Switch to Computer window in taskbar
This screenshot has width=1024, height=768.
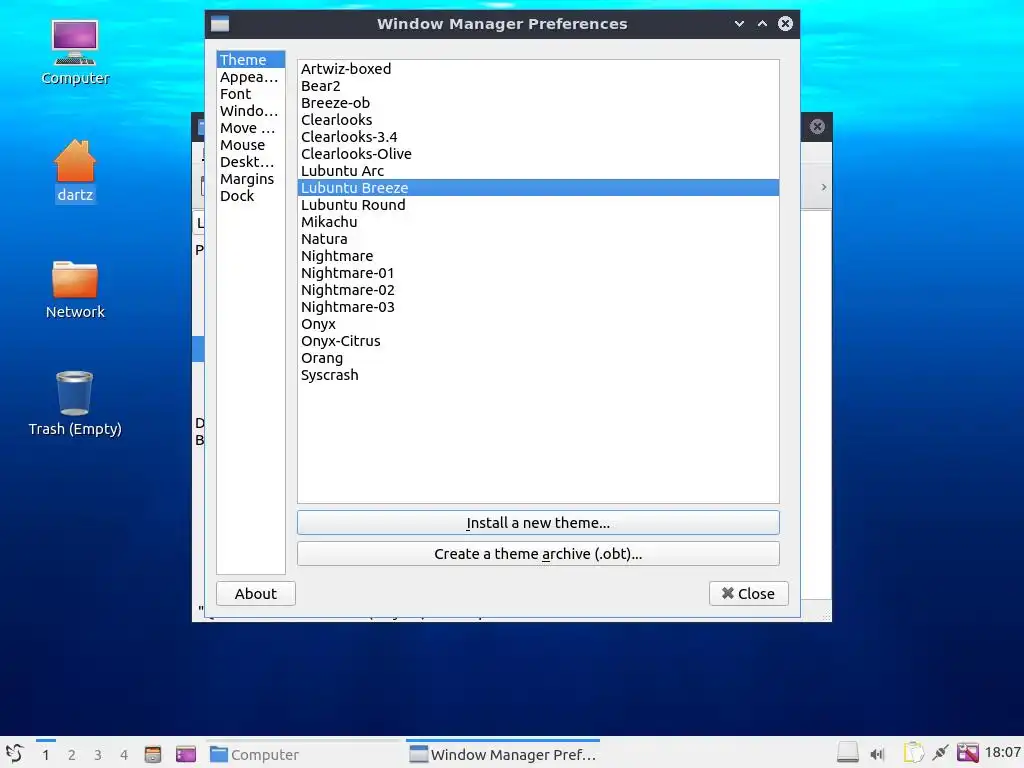[x=303, y=754]
